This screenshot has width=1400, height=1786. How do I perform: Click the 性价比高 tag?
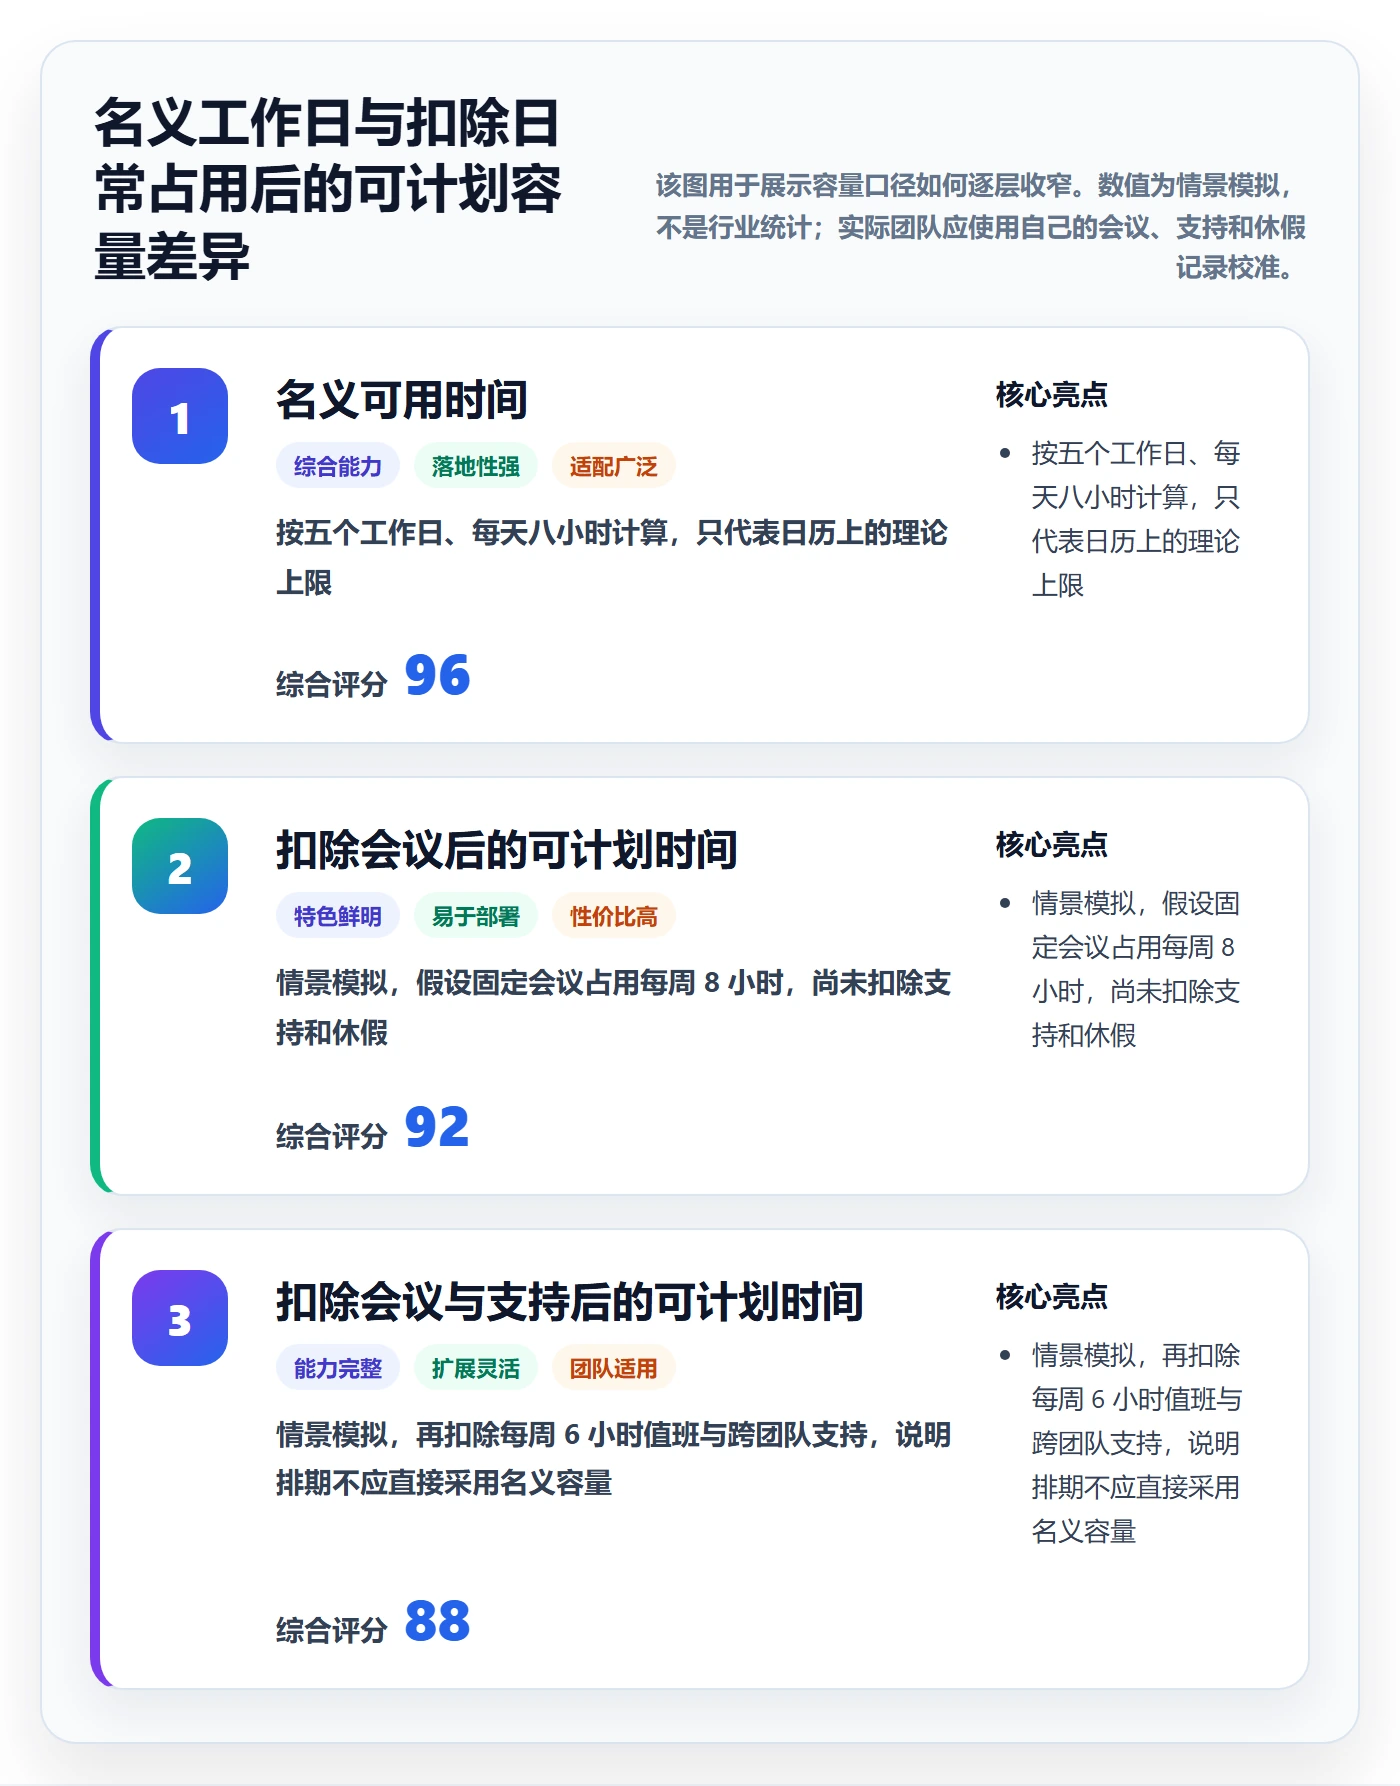pos(614,916)
